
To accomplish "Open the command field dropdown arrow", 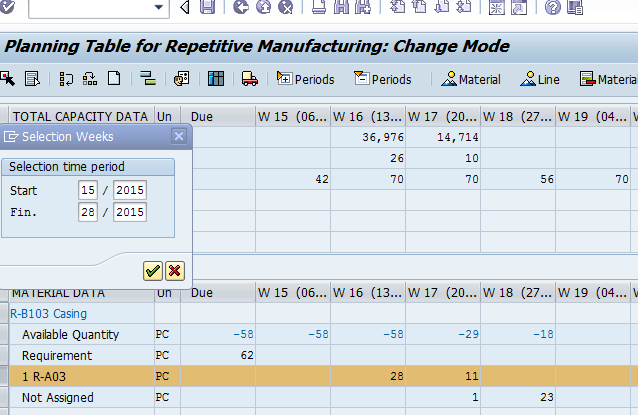I will point(159,7).
